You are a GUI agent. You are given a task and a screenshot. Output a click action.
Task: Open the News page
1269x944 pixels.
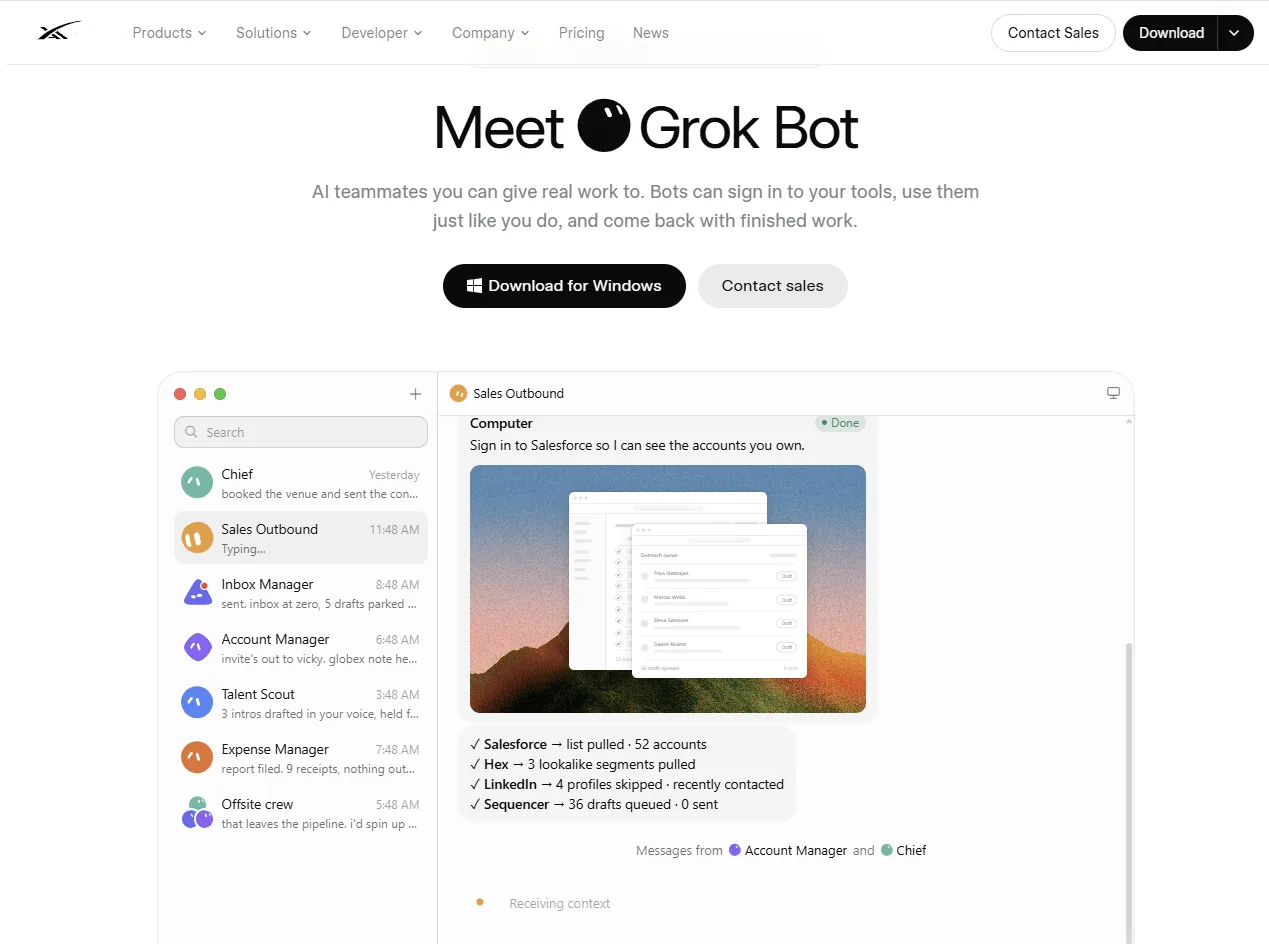click(651, 33)
